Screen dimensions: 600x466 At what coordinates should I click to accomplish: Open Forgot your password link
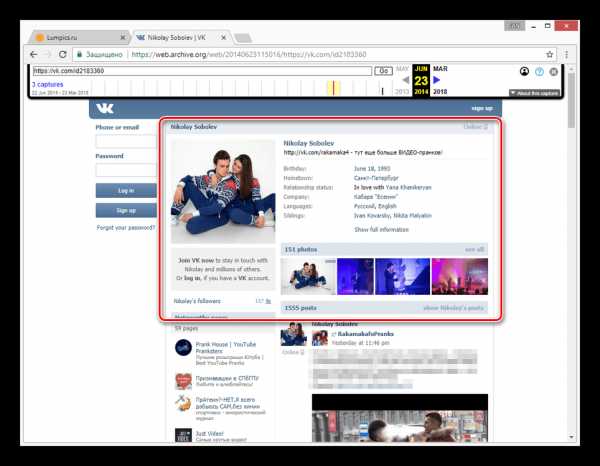pyautogui.click(x=126, y=228)
